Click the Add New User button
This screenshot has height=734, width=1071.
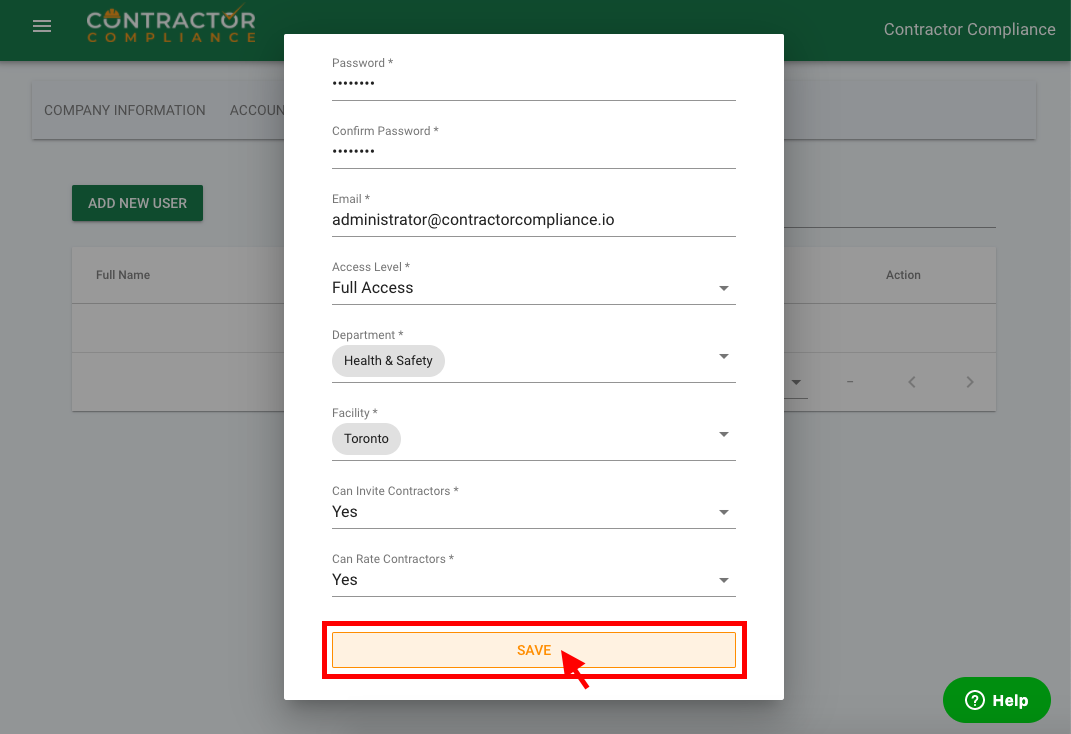click(137, 203)
